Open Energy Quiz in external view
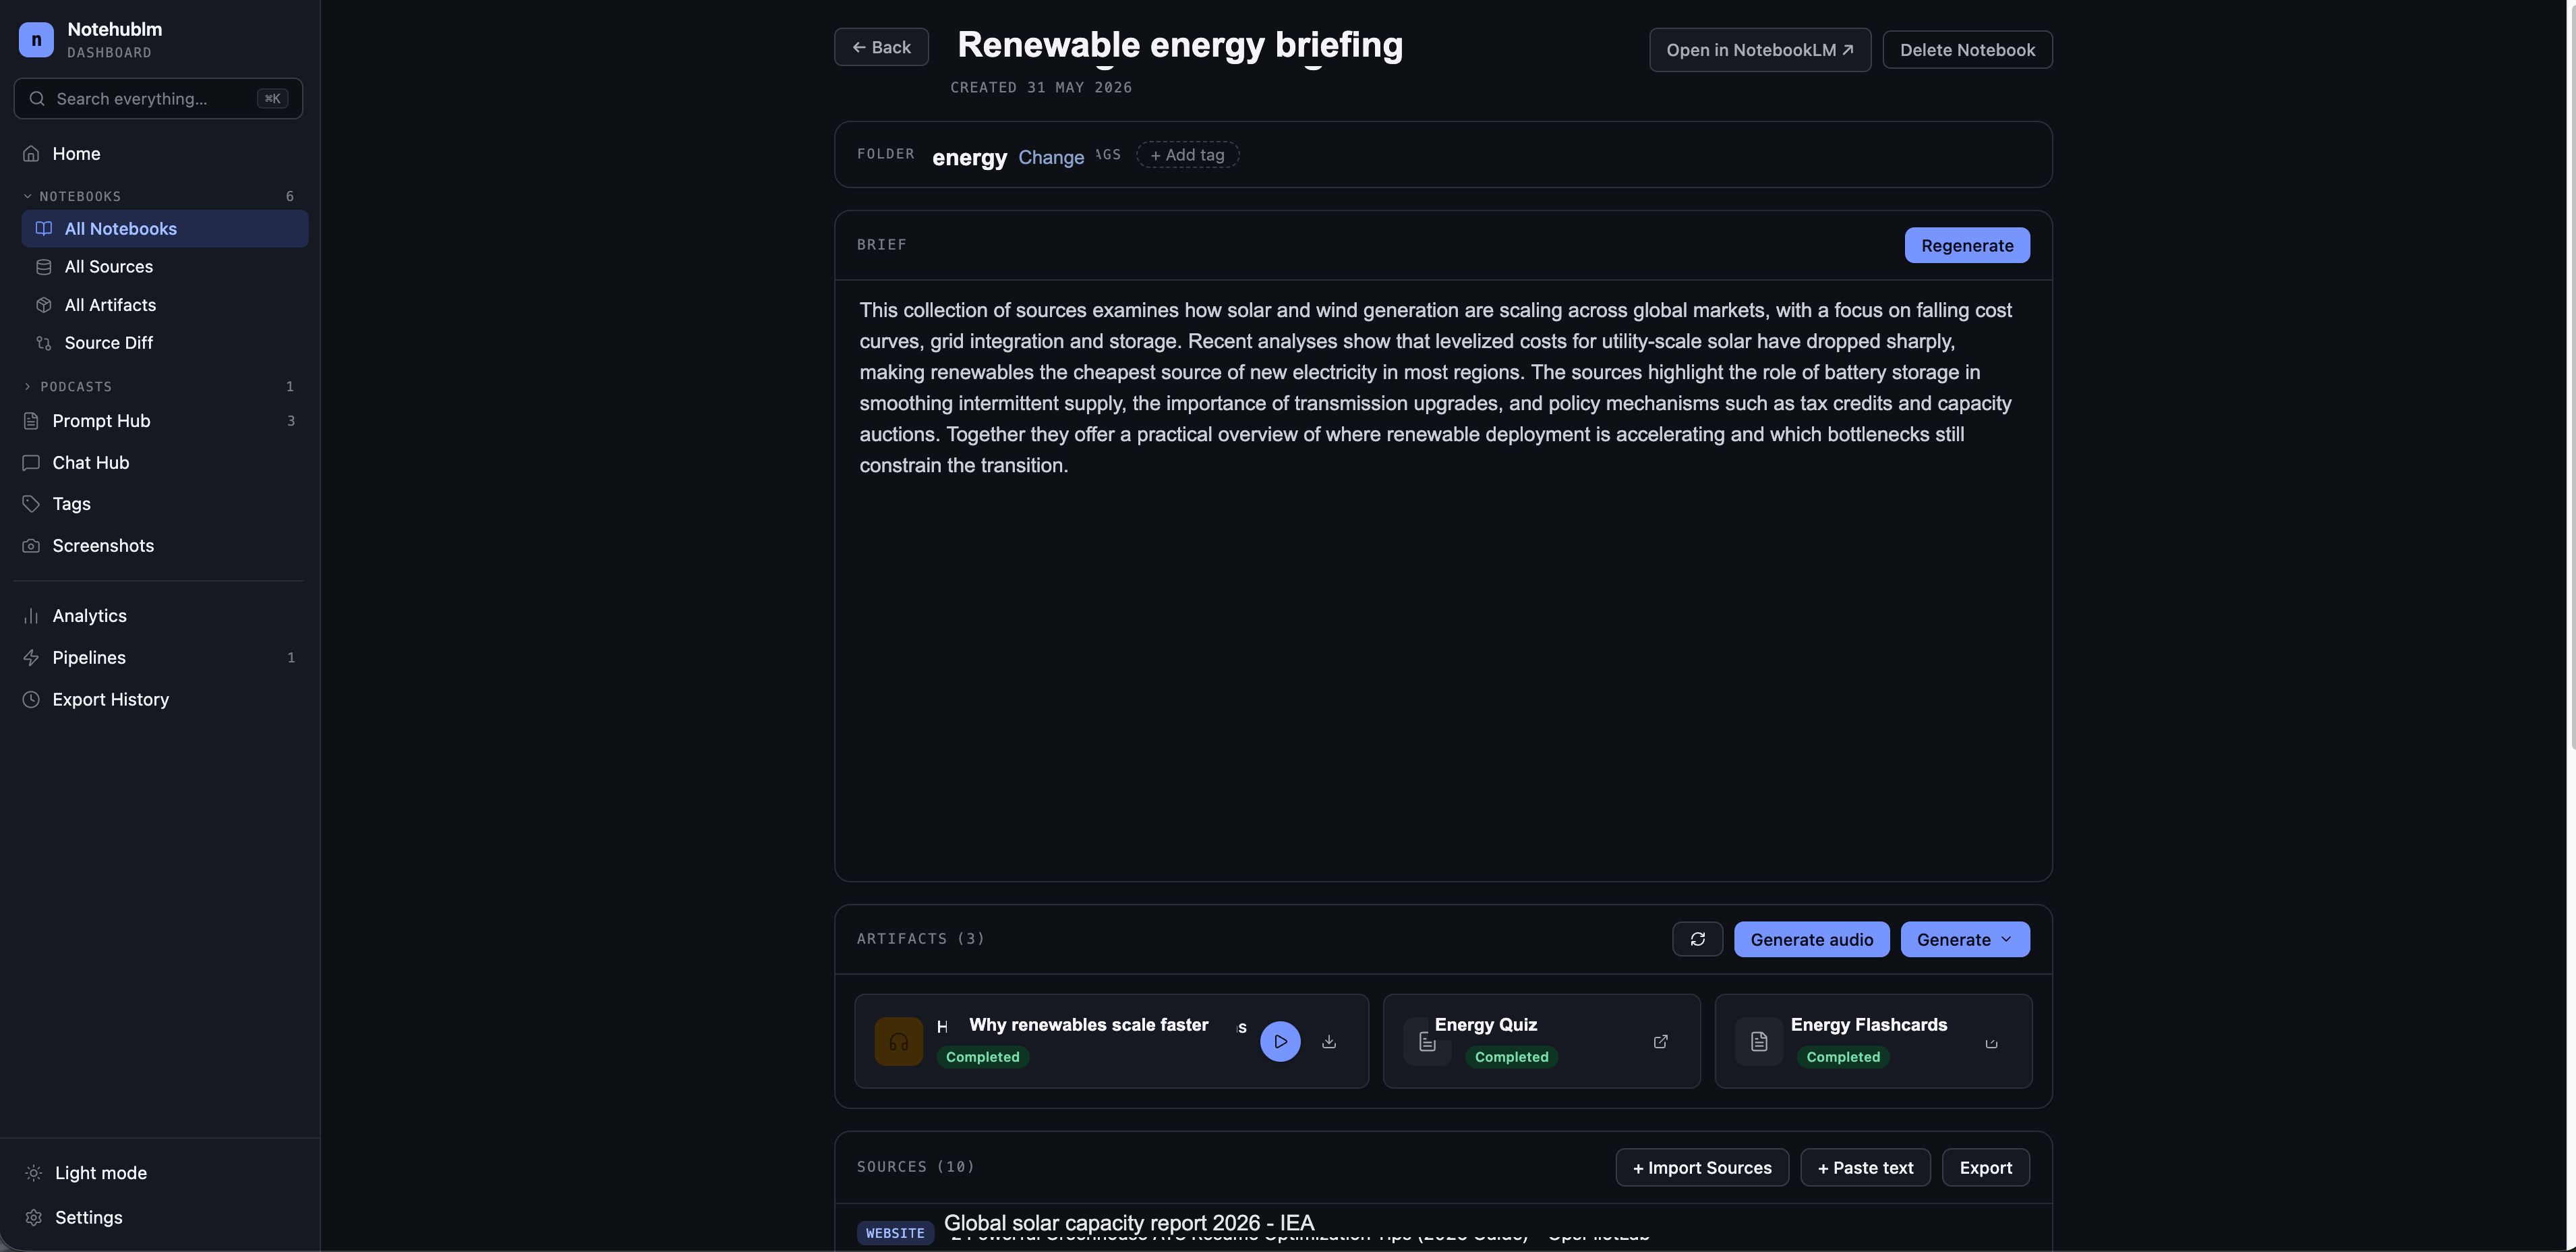 pyautogui.click(x=1660, y=1041)
